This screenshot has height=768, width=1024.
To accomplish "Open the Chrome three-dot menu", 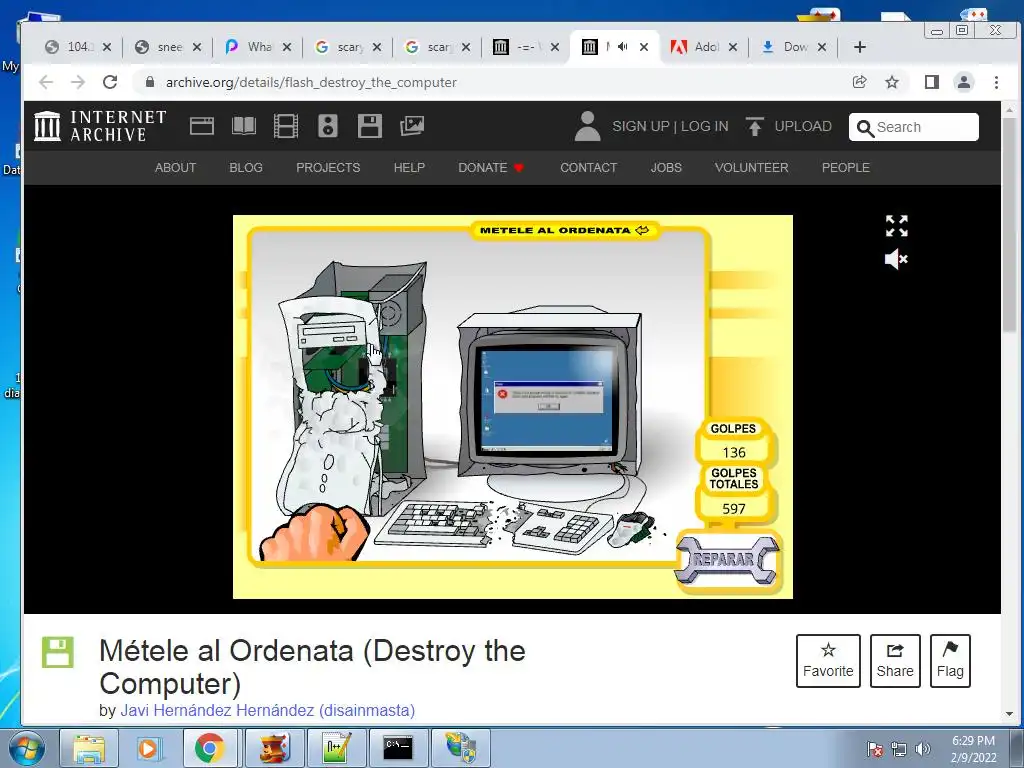I will point(996,82).
